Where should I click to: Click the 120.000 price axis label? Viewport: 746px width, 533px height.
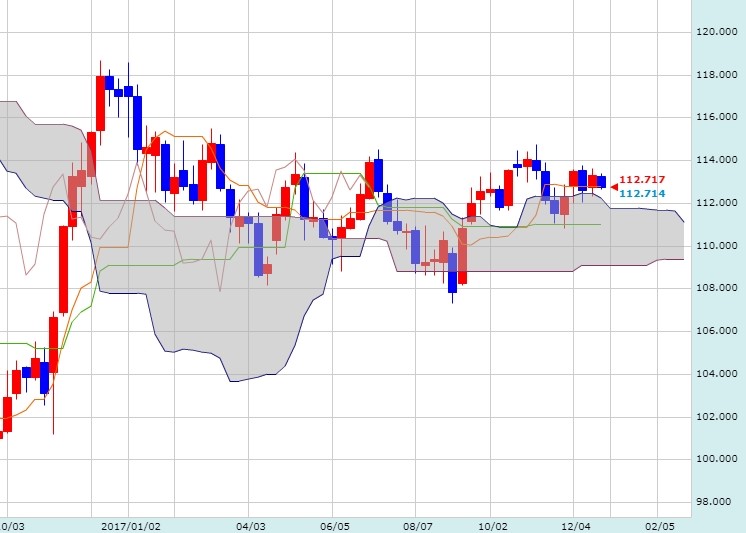click(717, 32)
